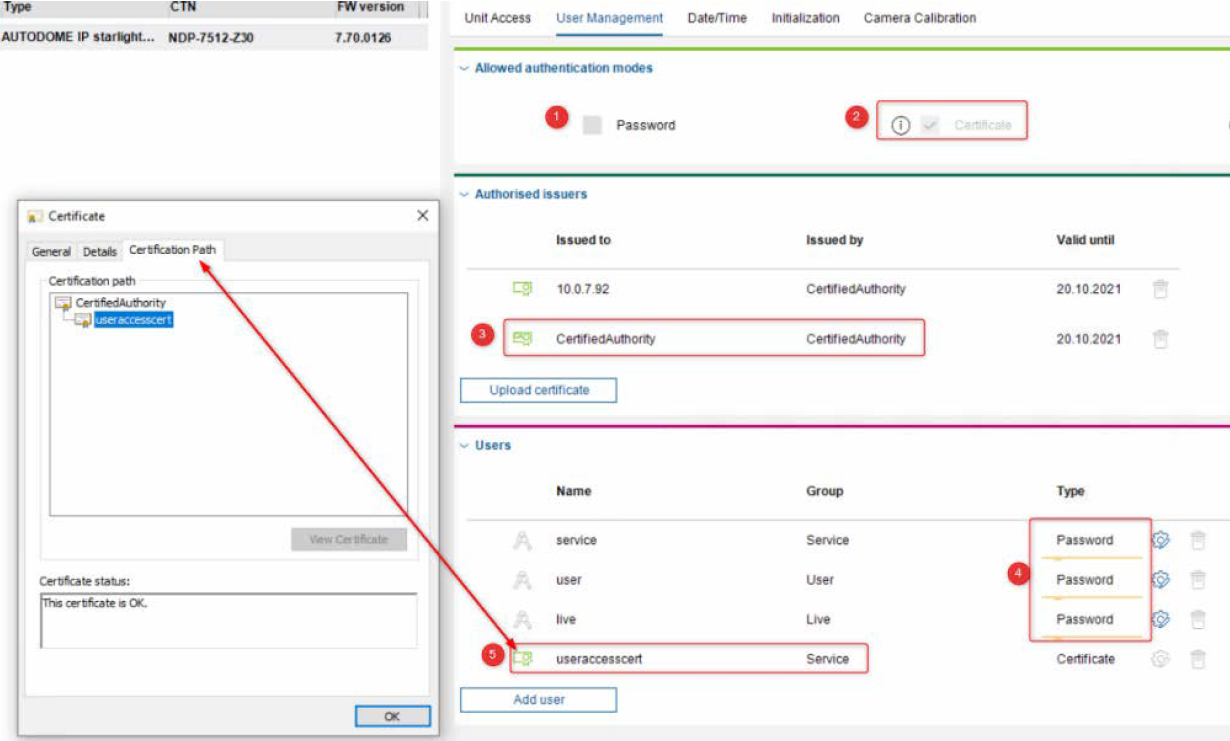Viewport: 1230px width, 741px height.
Task: Delete the useraccesscert user
Action: point(1198,659)
